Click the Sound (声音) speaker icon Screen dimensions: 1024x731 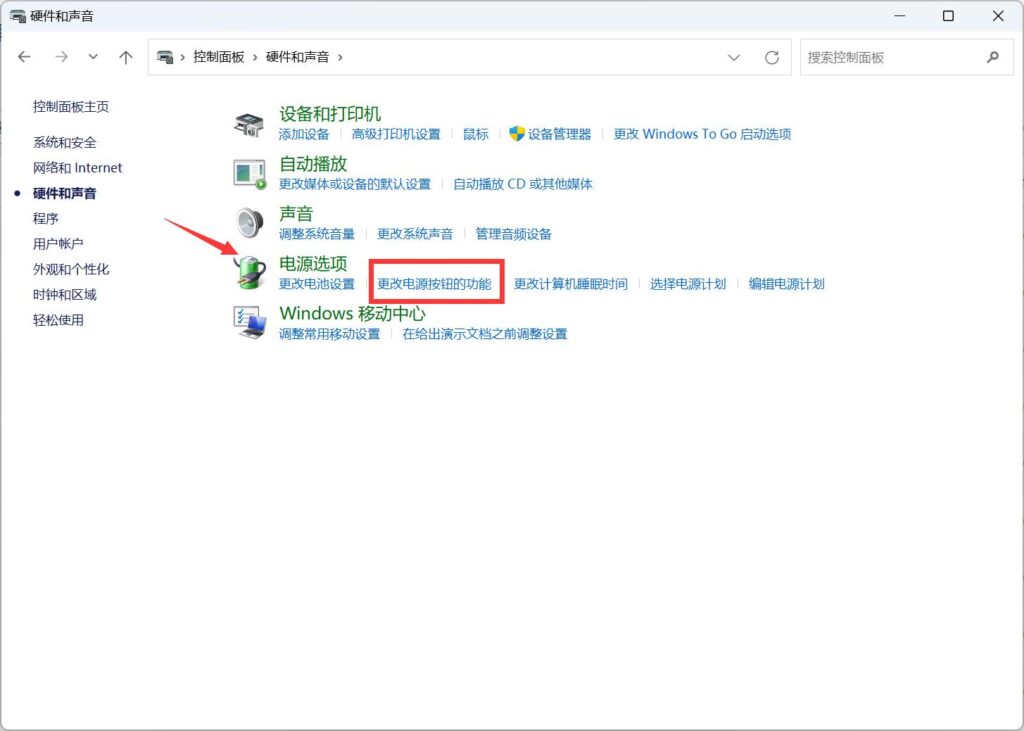(249, 223)
